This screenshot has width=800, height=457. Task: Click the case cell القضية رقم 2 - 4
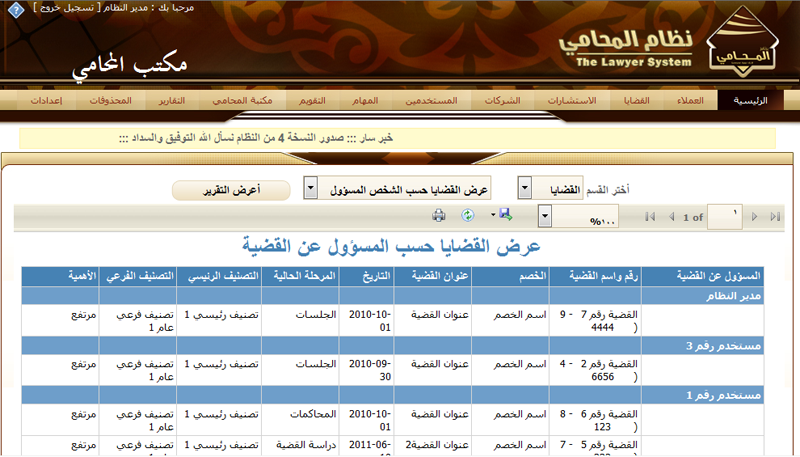595,370
